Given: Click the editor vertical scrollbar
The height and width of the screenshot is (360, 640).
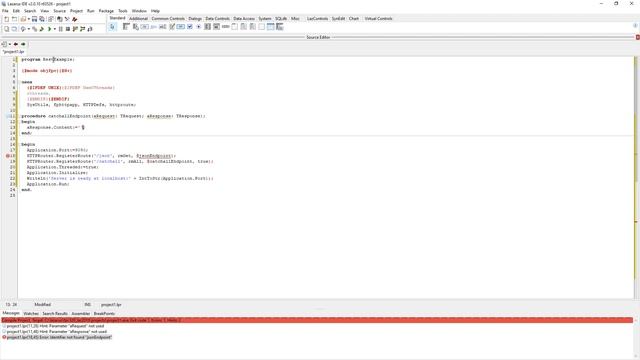Looking at the screenshot, I should tap(636, 178).
